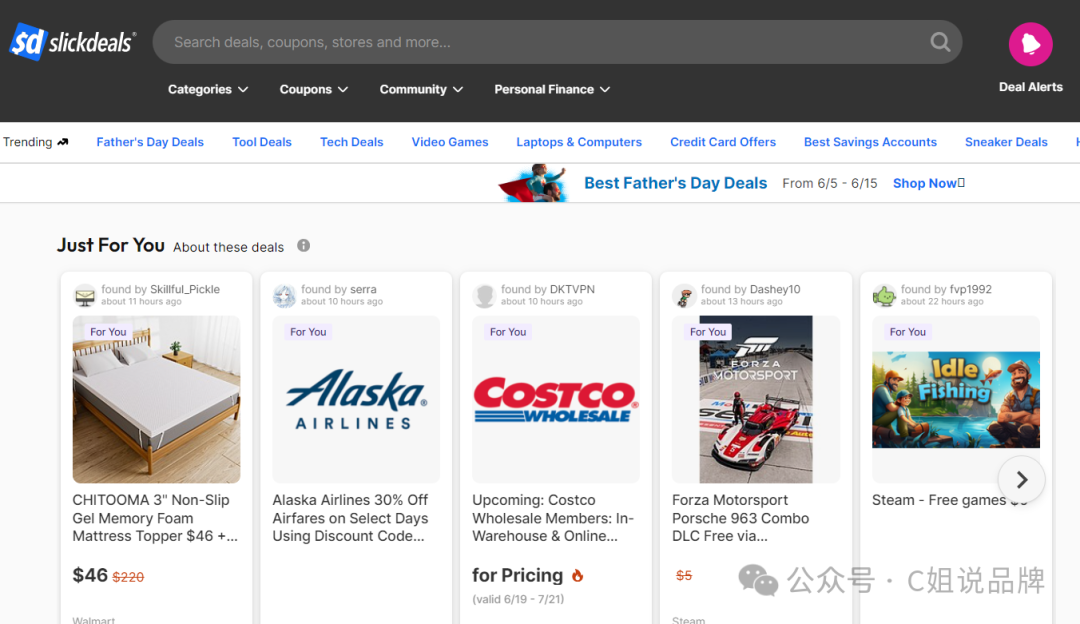Click the Deal Alerts label

point(1030,87)
